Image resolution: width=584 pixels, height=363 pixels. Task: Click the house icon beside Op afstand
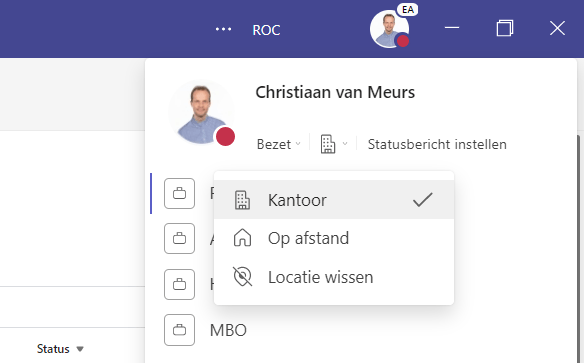242,238
